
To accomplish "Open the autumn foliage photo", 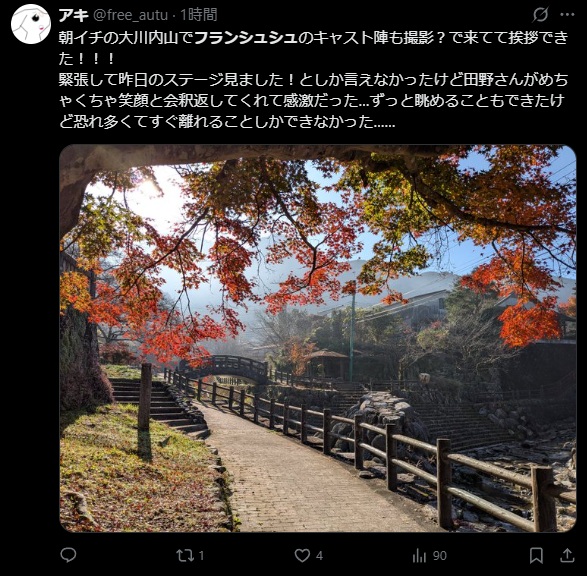I will click(x=317, y=338).
